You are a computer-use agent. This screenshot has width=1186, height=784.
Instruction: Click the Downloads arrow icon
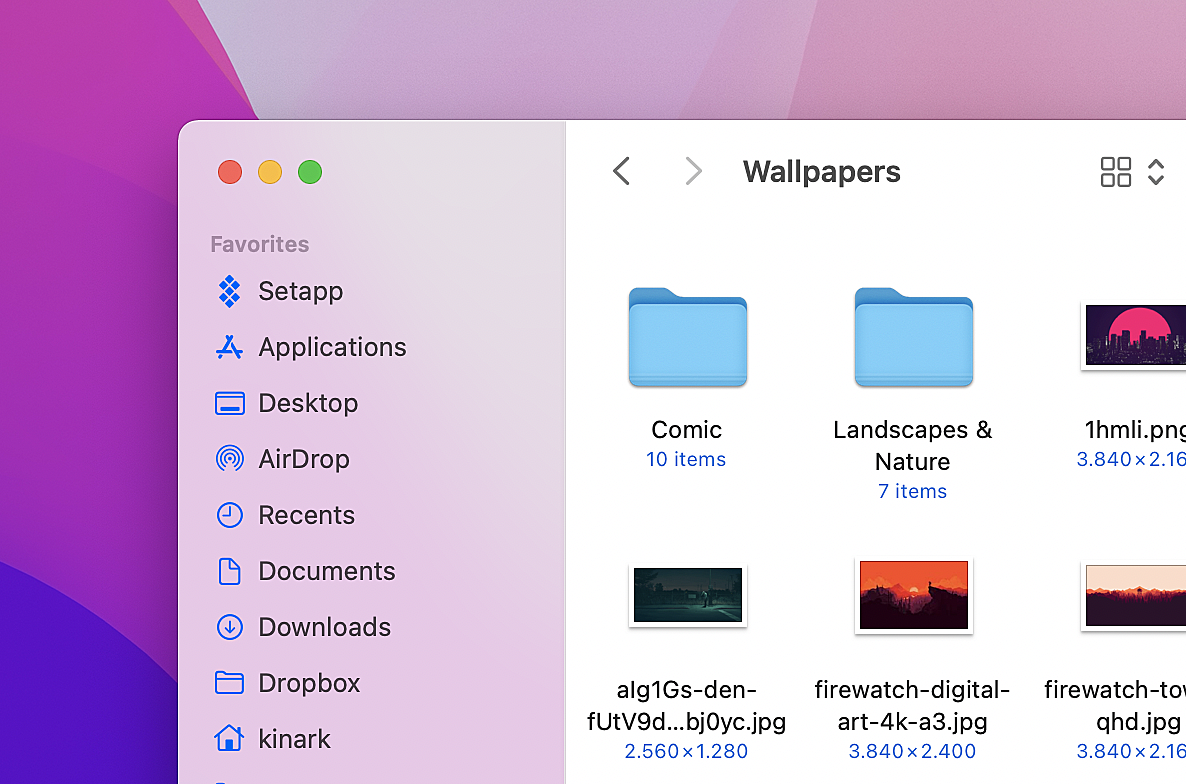[229, 627]
